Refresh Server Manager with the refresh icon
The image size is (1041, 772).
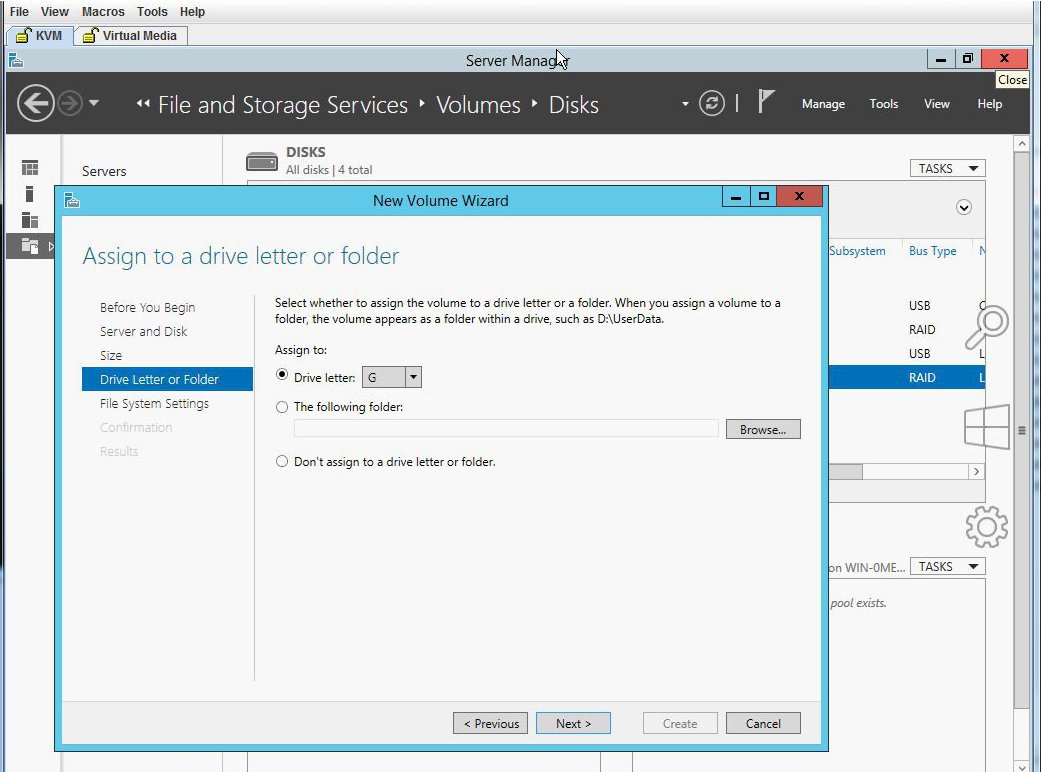click(712, 103)
